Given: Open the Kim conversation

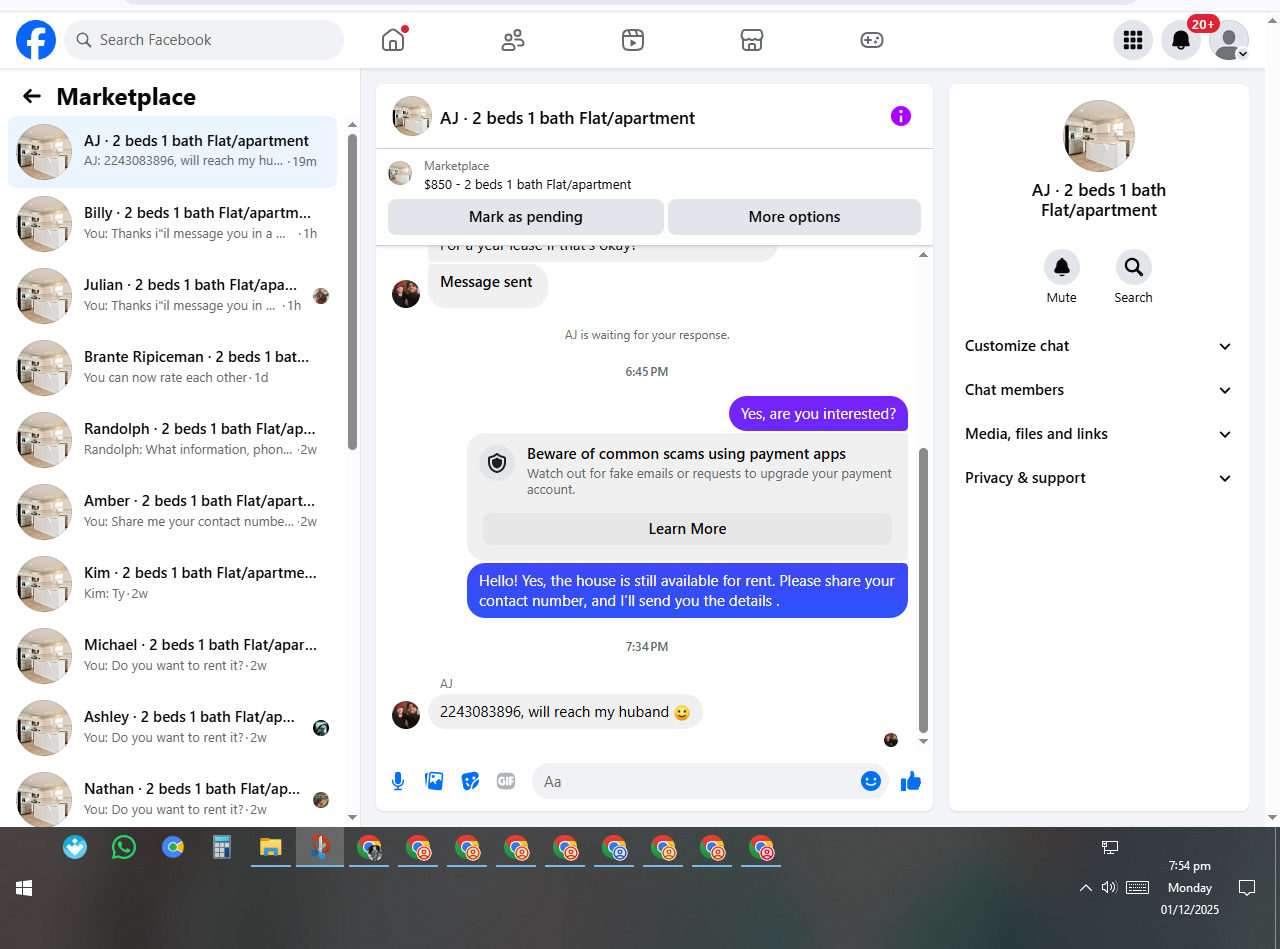Looking at the screenshot, I should [172, 583].
